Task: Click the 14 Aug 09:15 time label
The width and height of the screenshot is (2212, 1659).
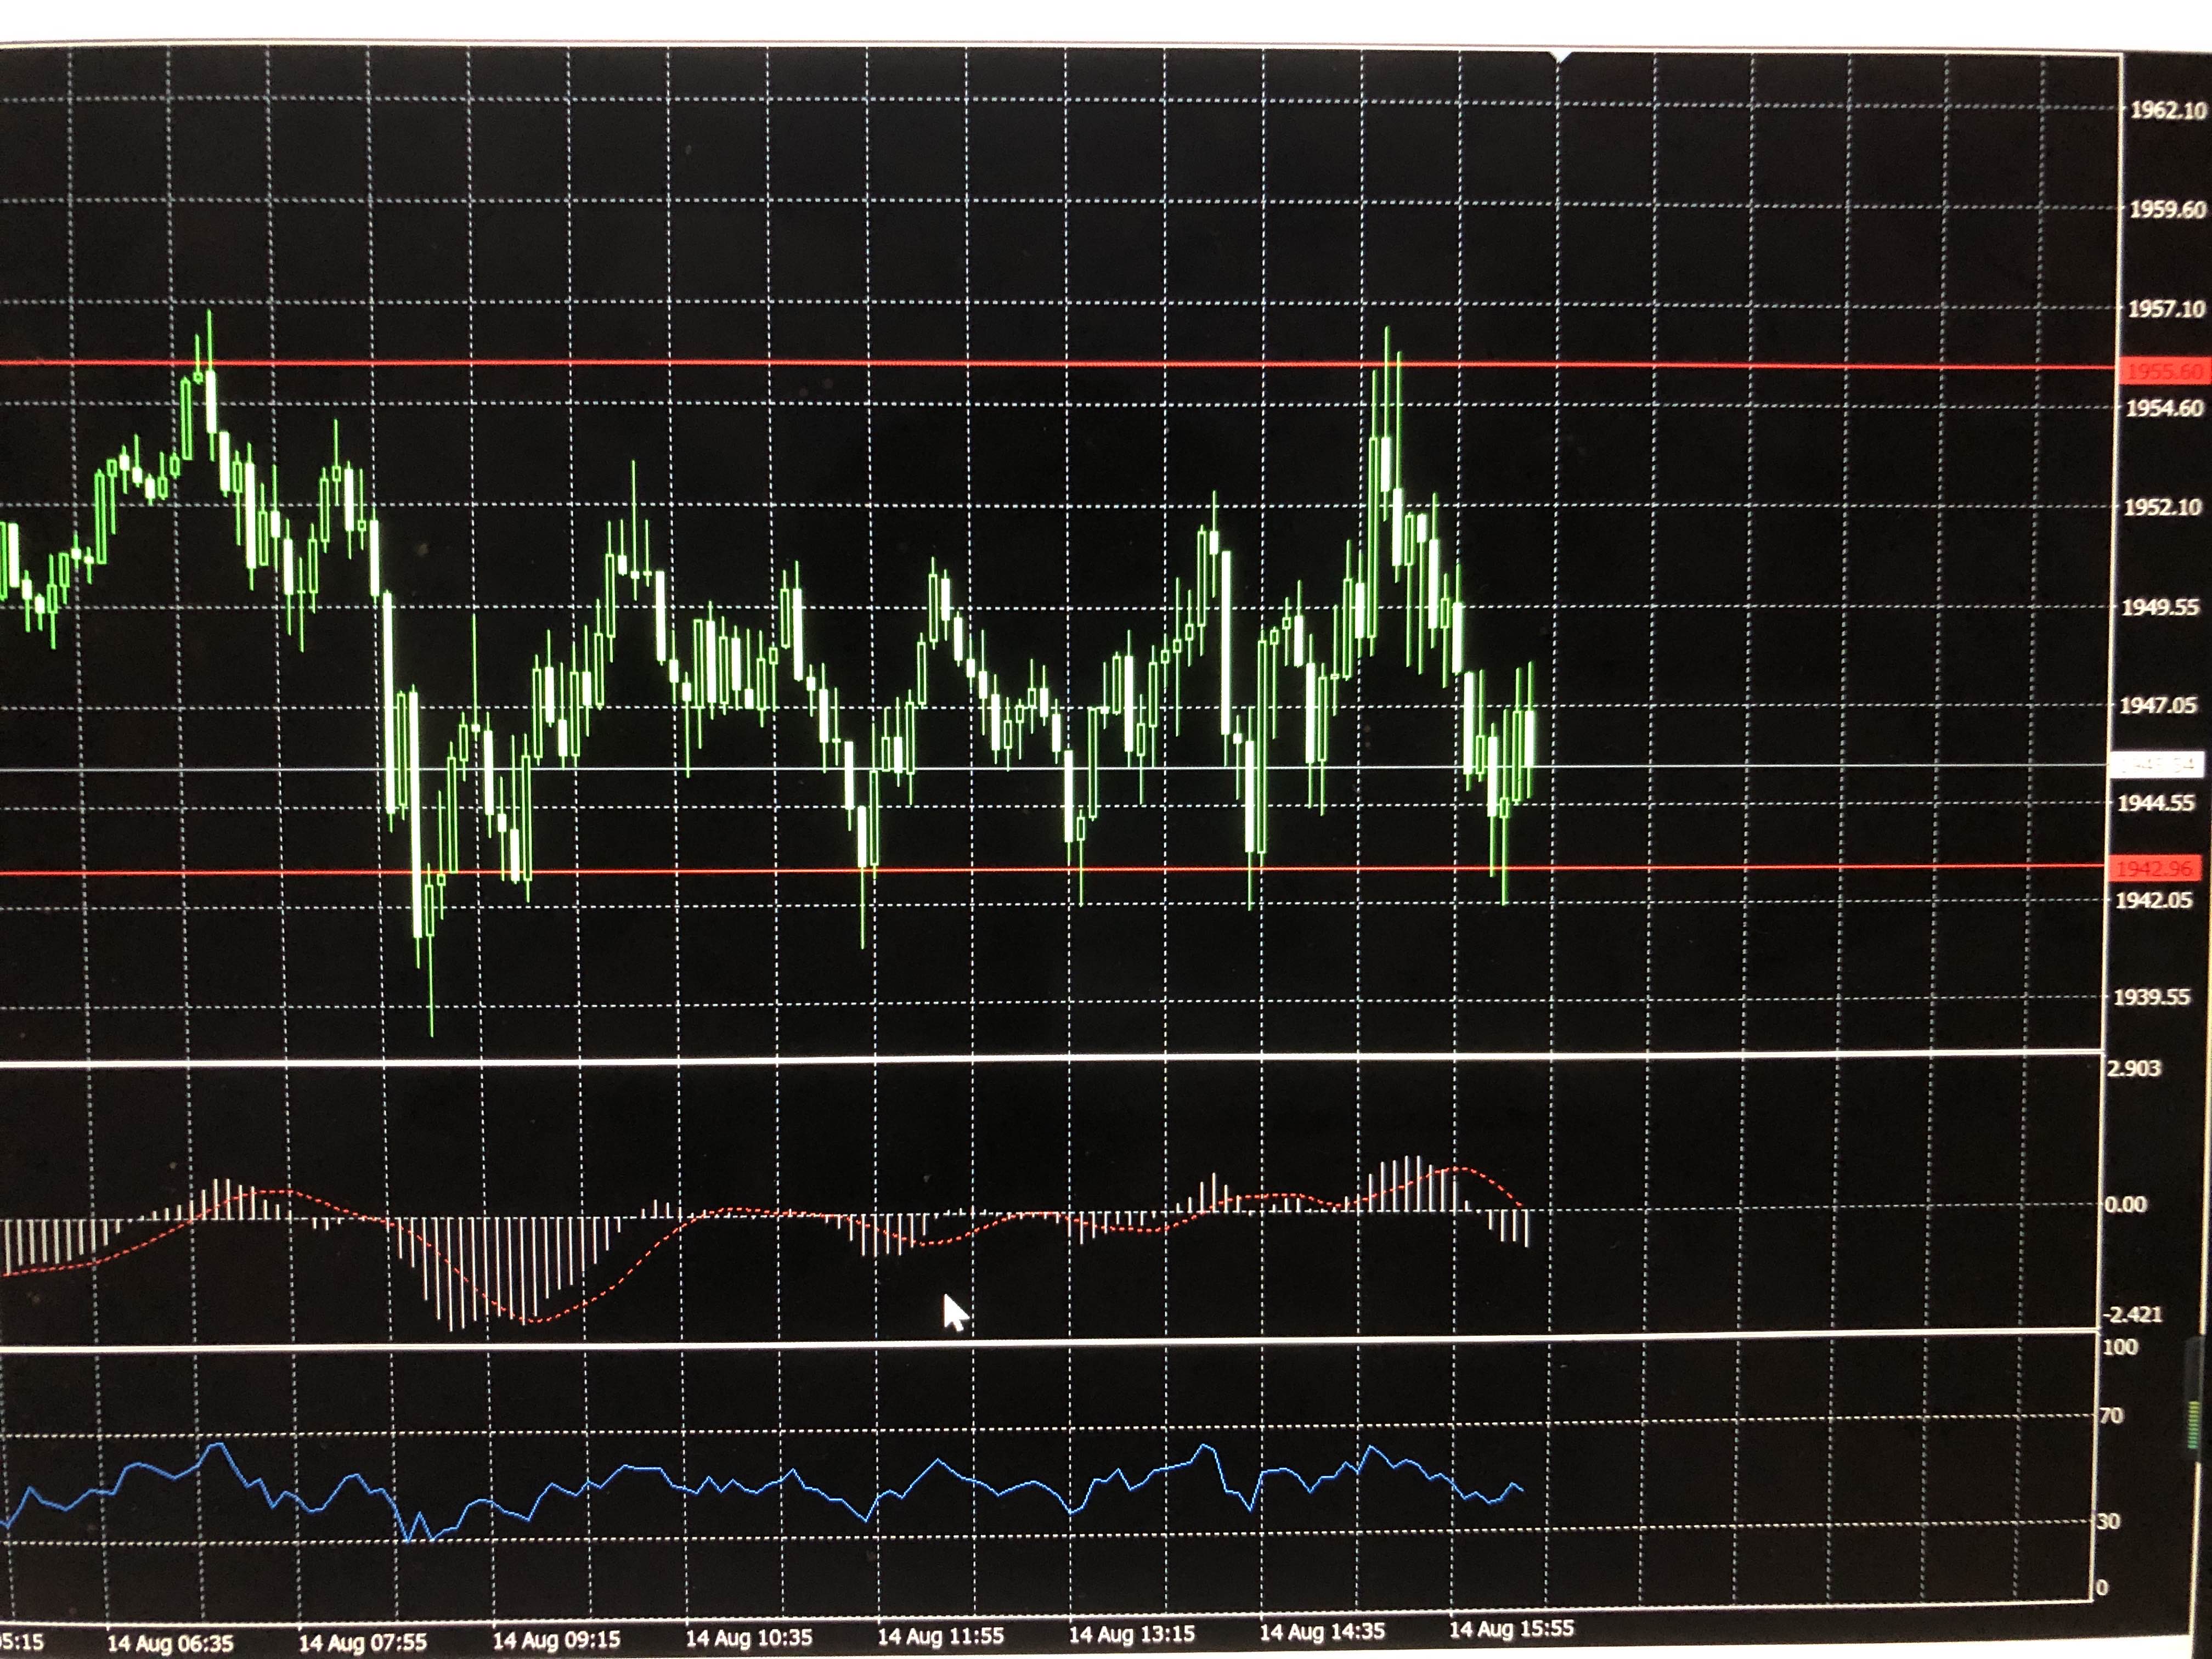Action: pyautogui.click(x=556, y=1640)
